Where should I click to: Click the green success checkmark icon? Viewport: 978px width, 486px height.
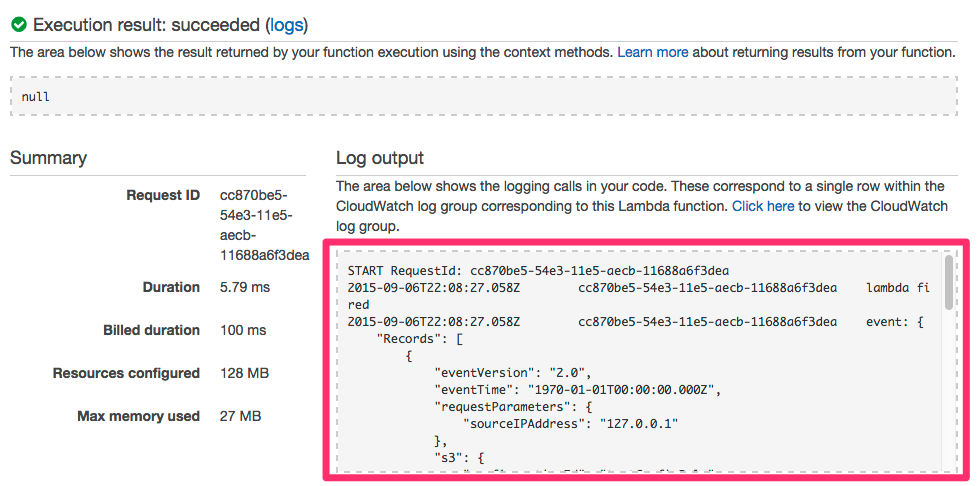[x=19, y=24]
